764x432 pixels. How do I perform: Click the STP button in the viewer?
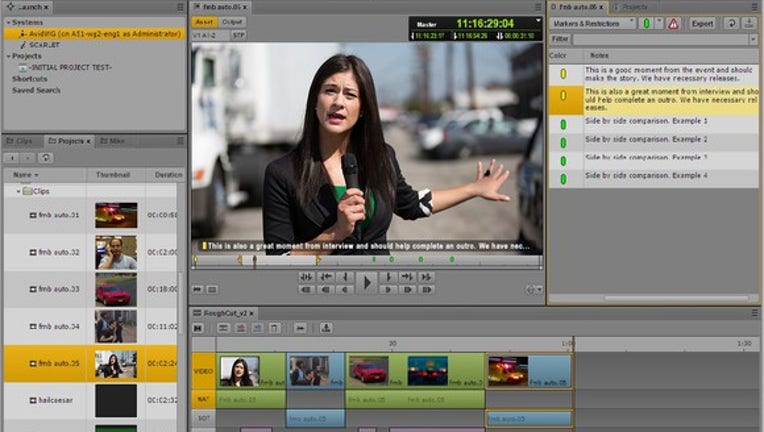(x=238, y=36)
